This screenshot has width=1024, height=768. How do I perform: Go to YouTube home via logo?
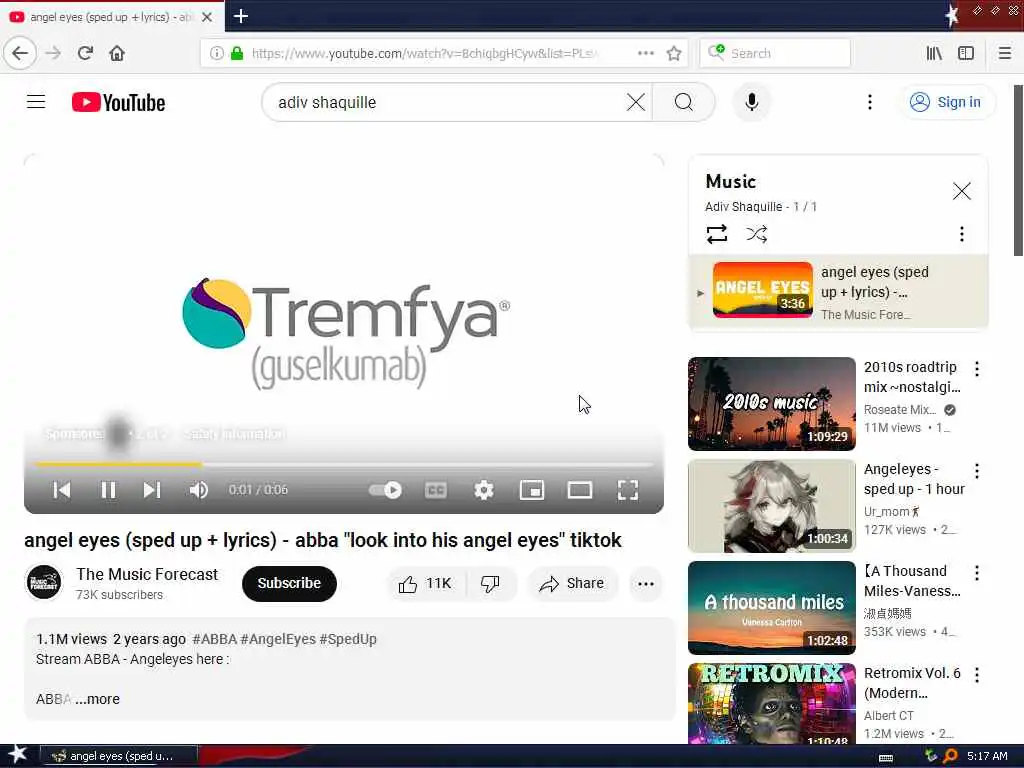pyautogui.click(x=118, y=103)
